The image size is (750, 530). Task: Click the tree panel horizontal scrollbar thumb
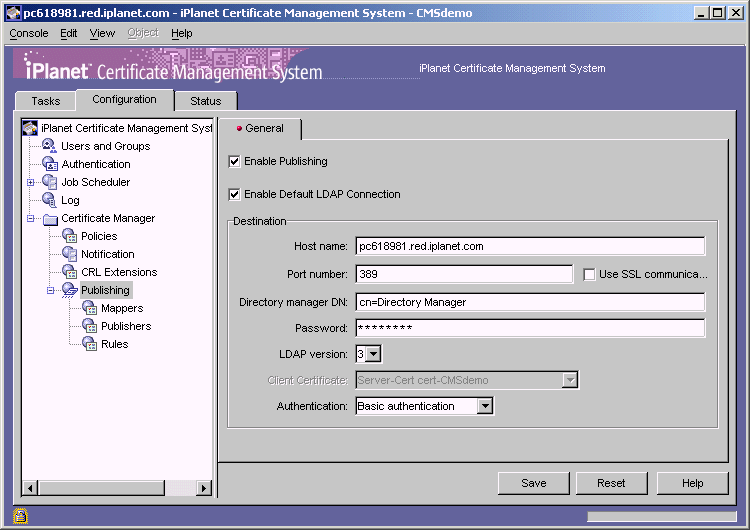coord(101,488)
